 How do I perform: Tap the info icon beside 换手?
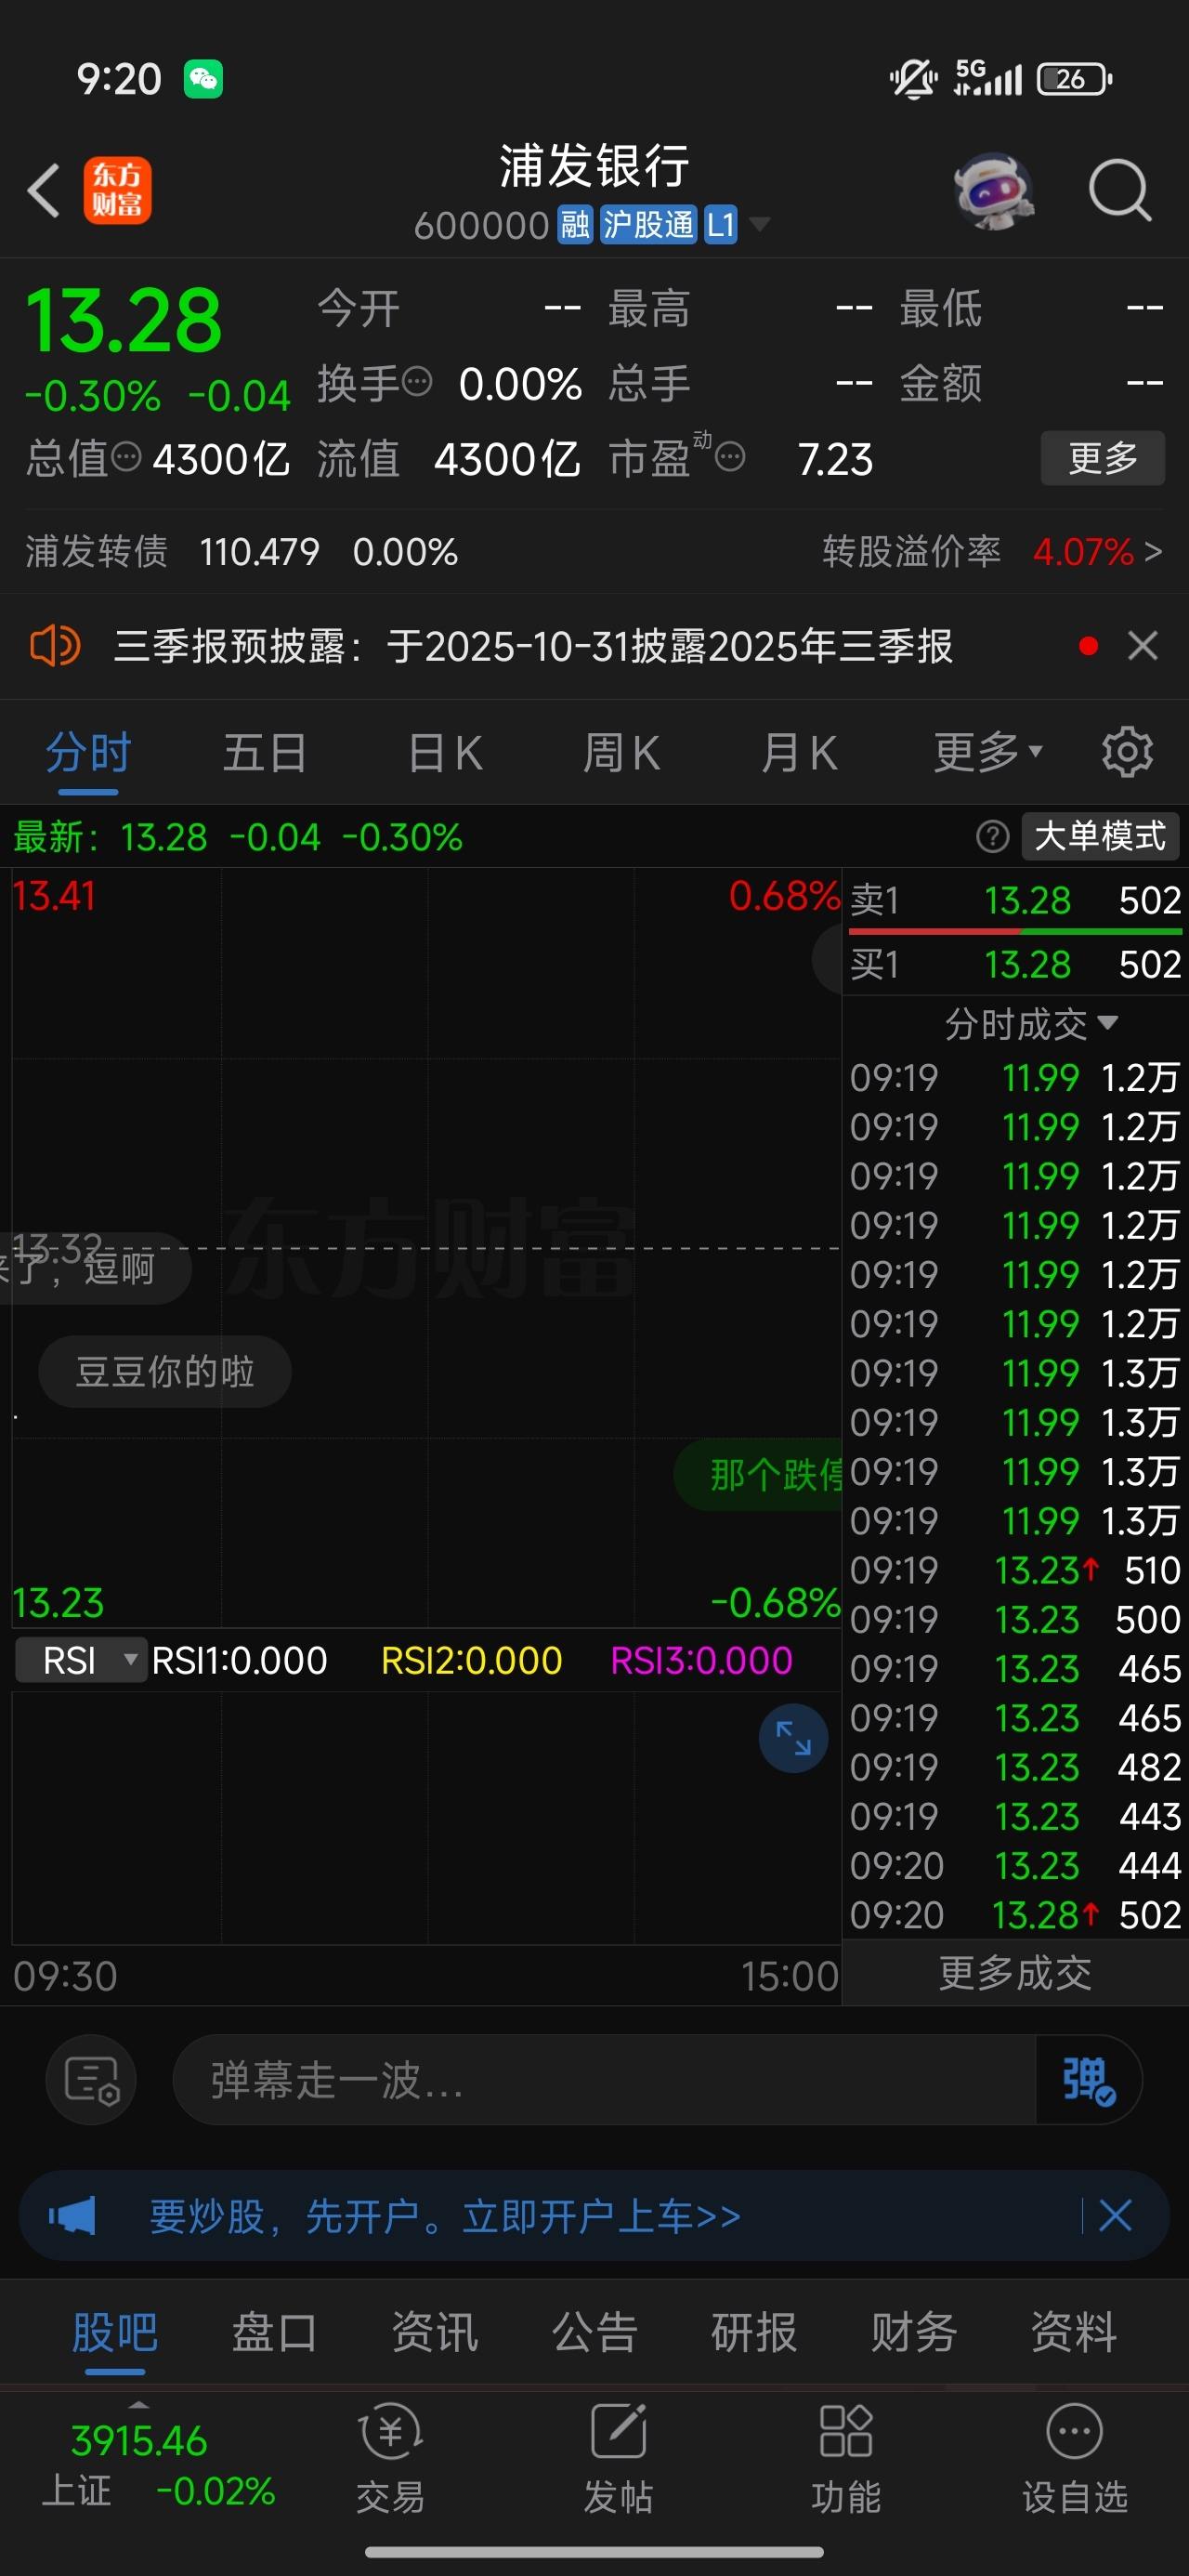[x=417, y=382]
